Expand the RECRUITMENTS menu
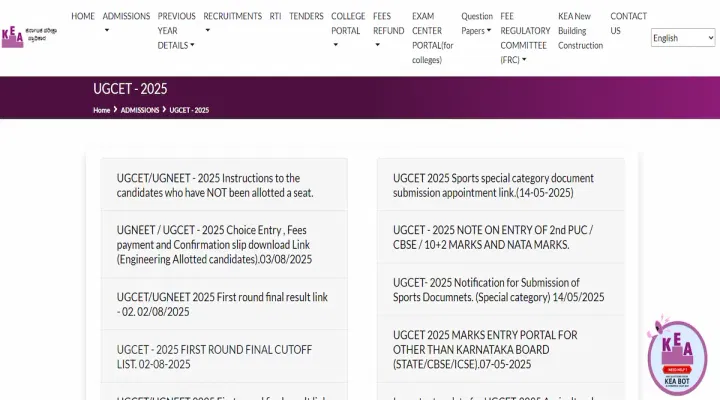 (232, 23)
